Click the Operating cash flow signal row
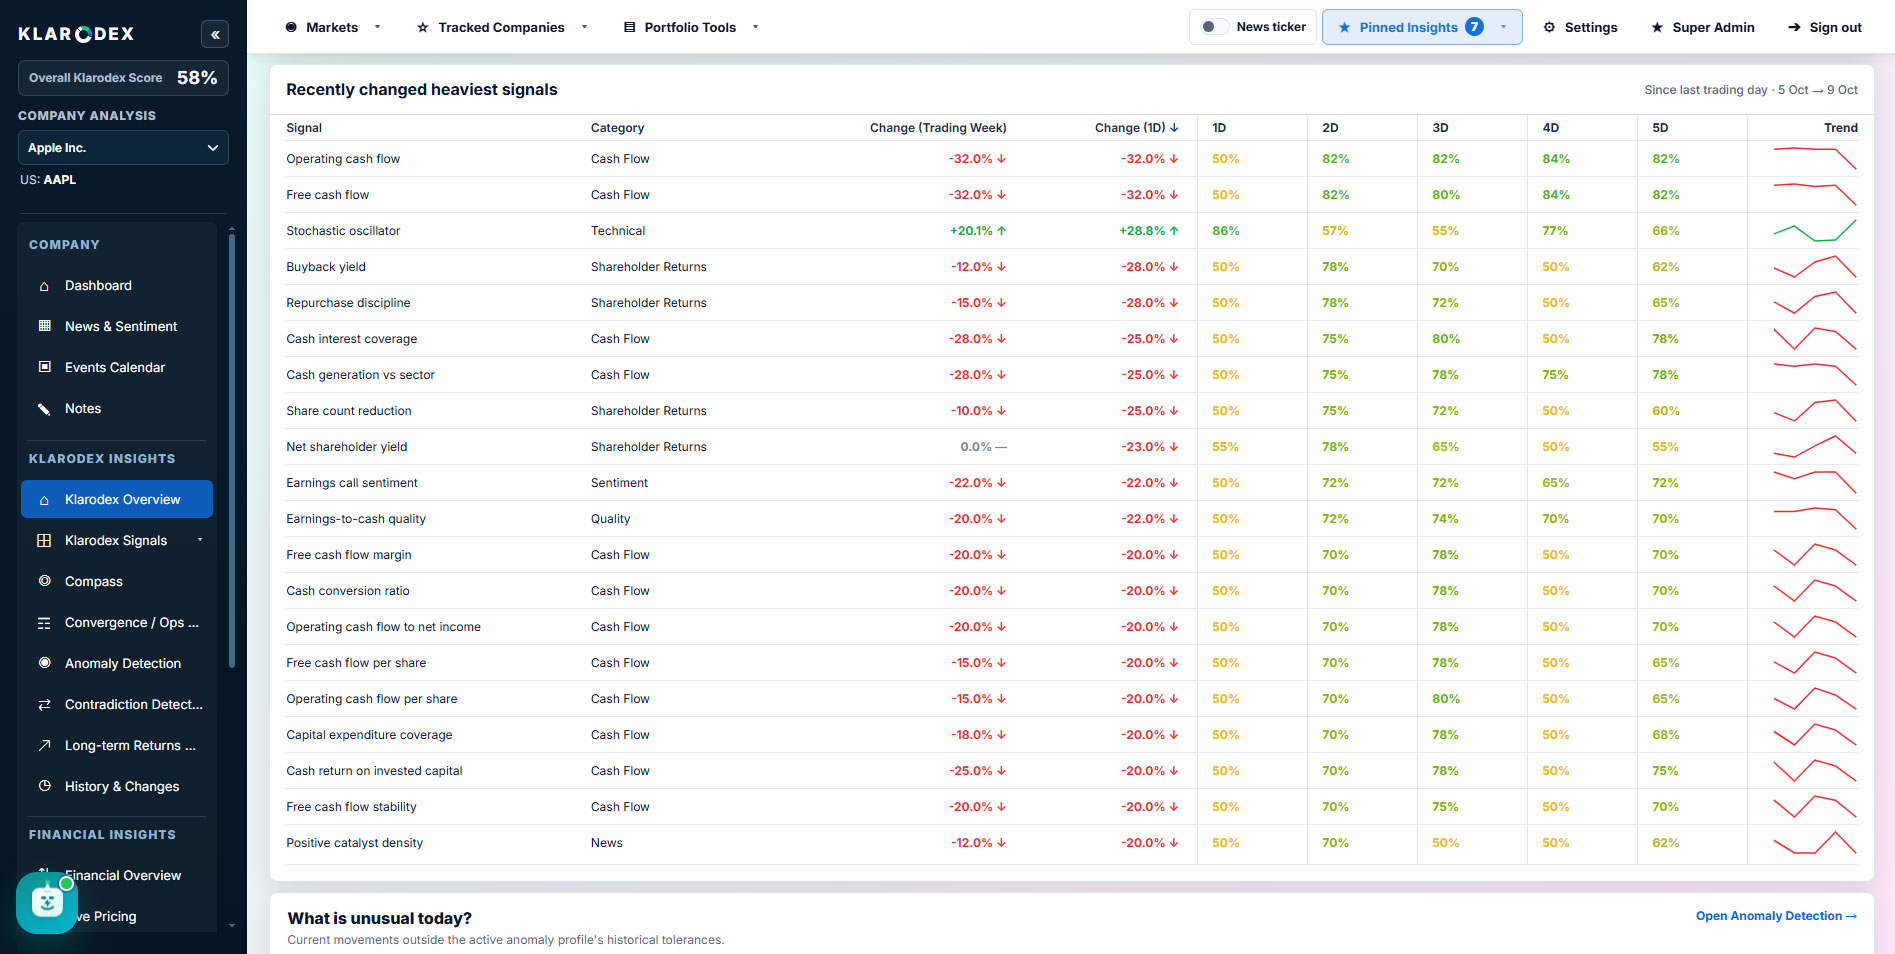The image size is (1895, 954). [1072, 159]
